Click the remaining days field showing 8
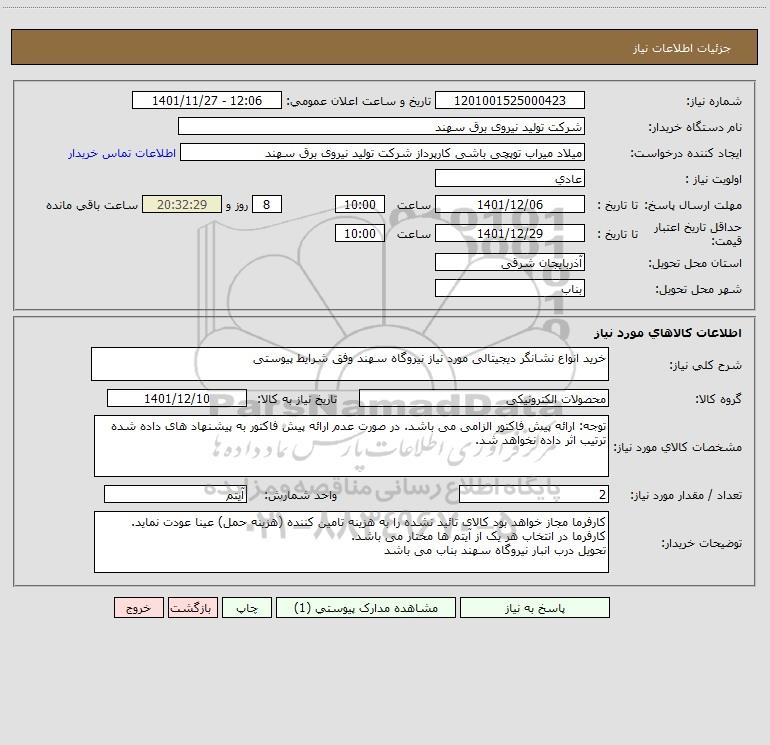 pos(267,204)
